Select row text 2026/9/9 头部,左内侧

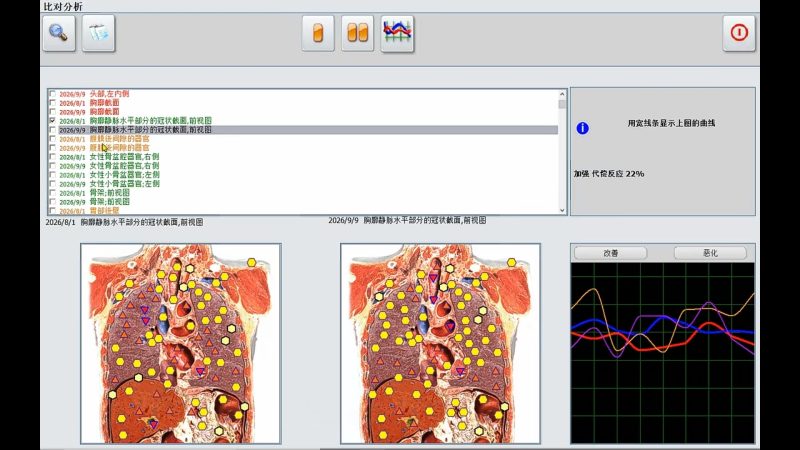click(94, 94)
